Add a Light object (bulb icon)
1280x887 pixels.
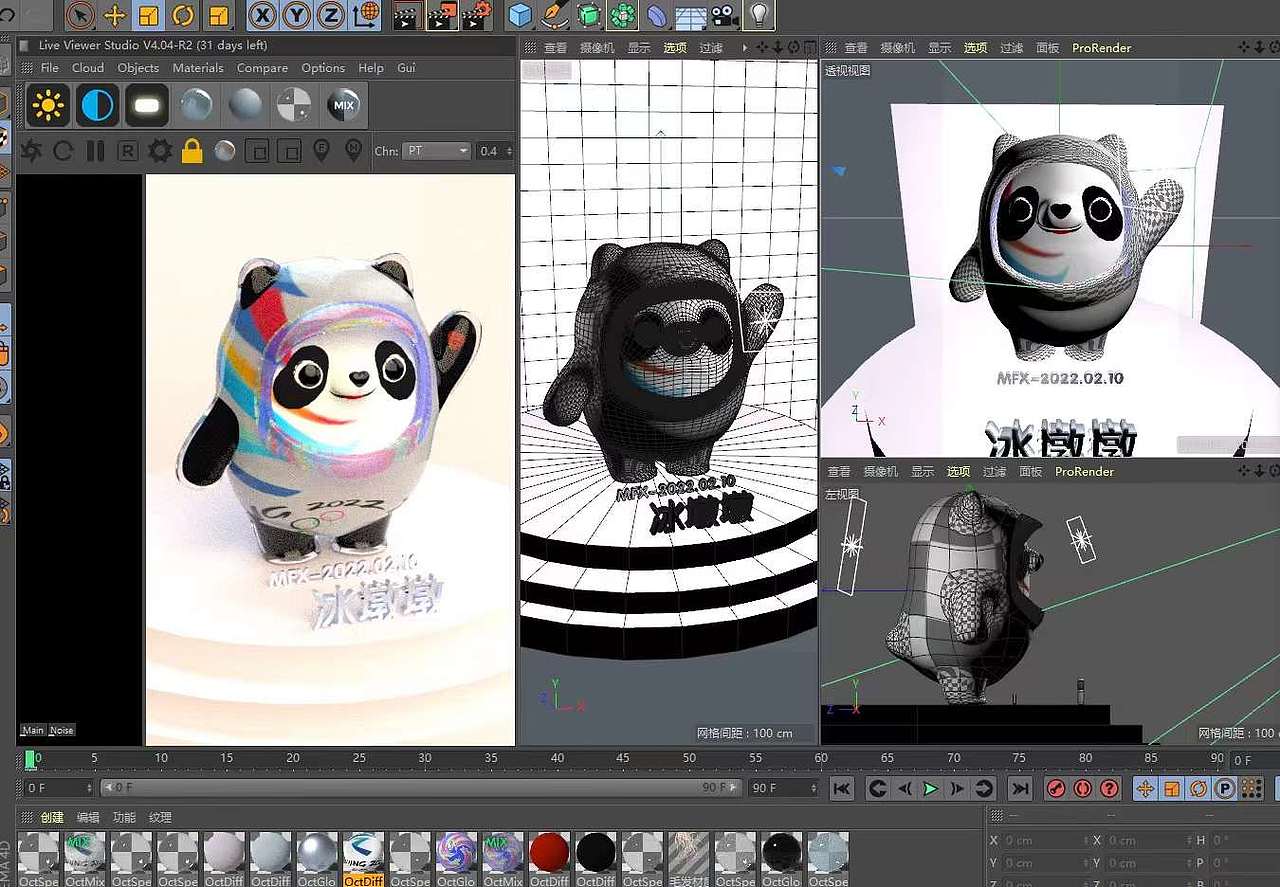tap(759, 15)
